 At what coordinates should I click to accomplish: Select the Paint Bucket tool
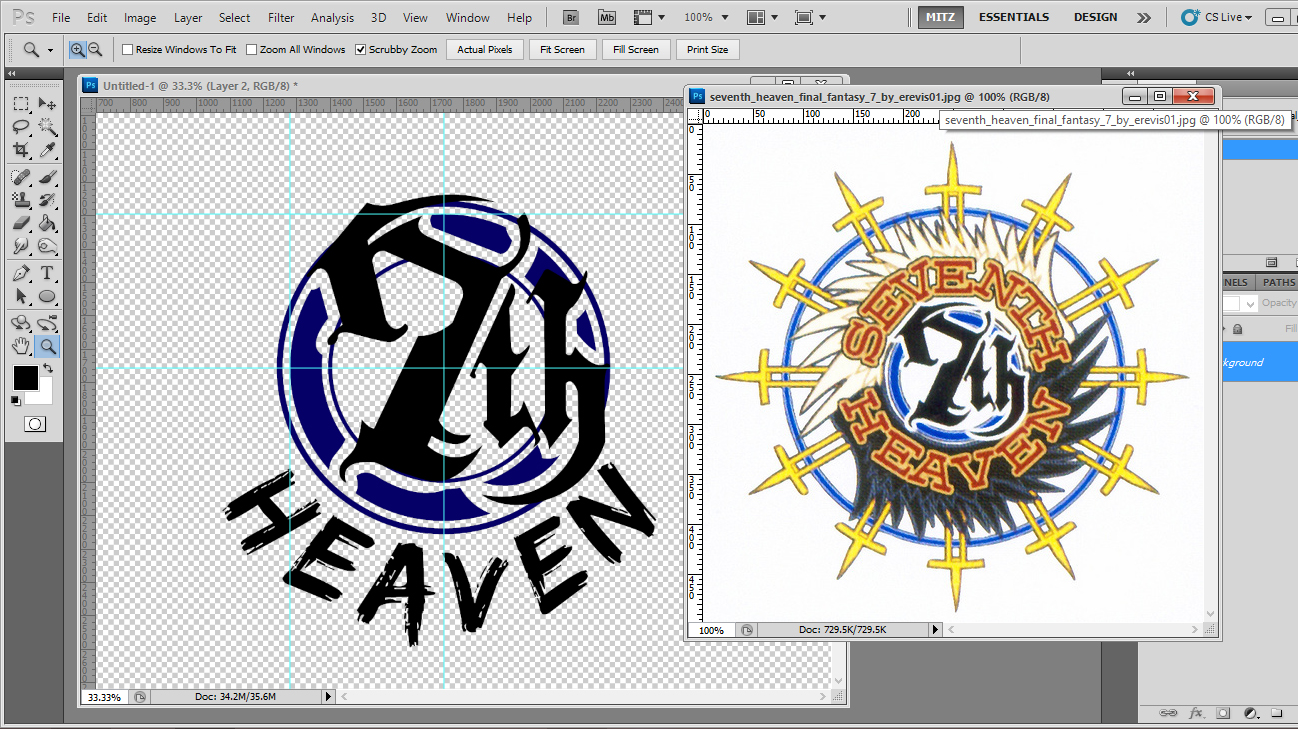(x=47, y=223)
